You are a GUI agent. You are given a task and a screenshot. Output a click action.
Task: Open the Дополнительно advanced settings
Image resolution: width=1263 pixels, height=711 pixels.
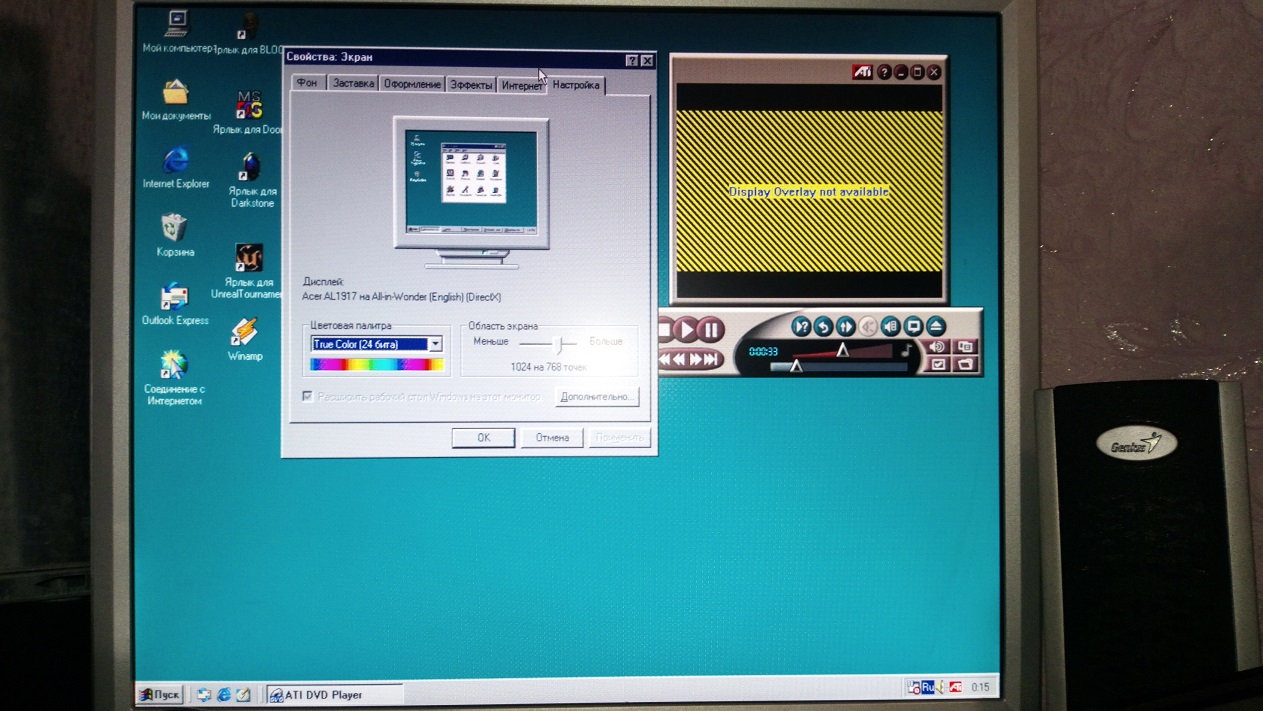click(597, 397)
